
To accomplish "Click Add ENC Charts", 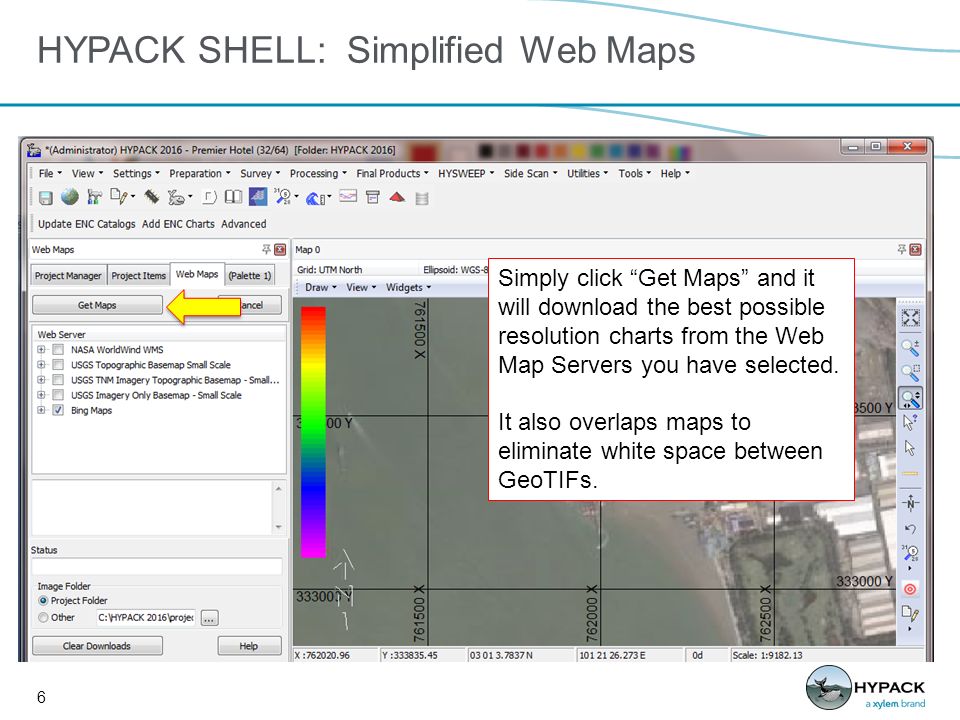I will pos(178,224).
